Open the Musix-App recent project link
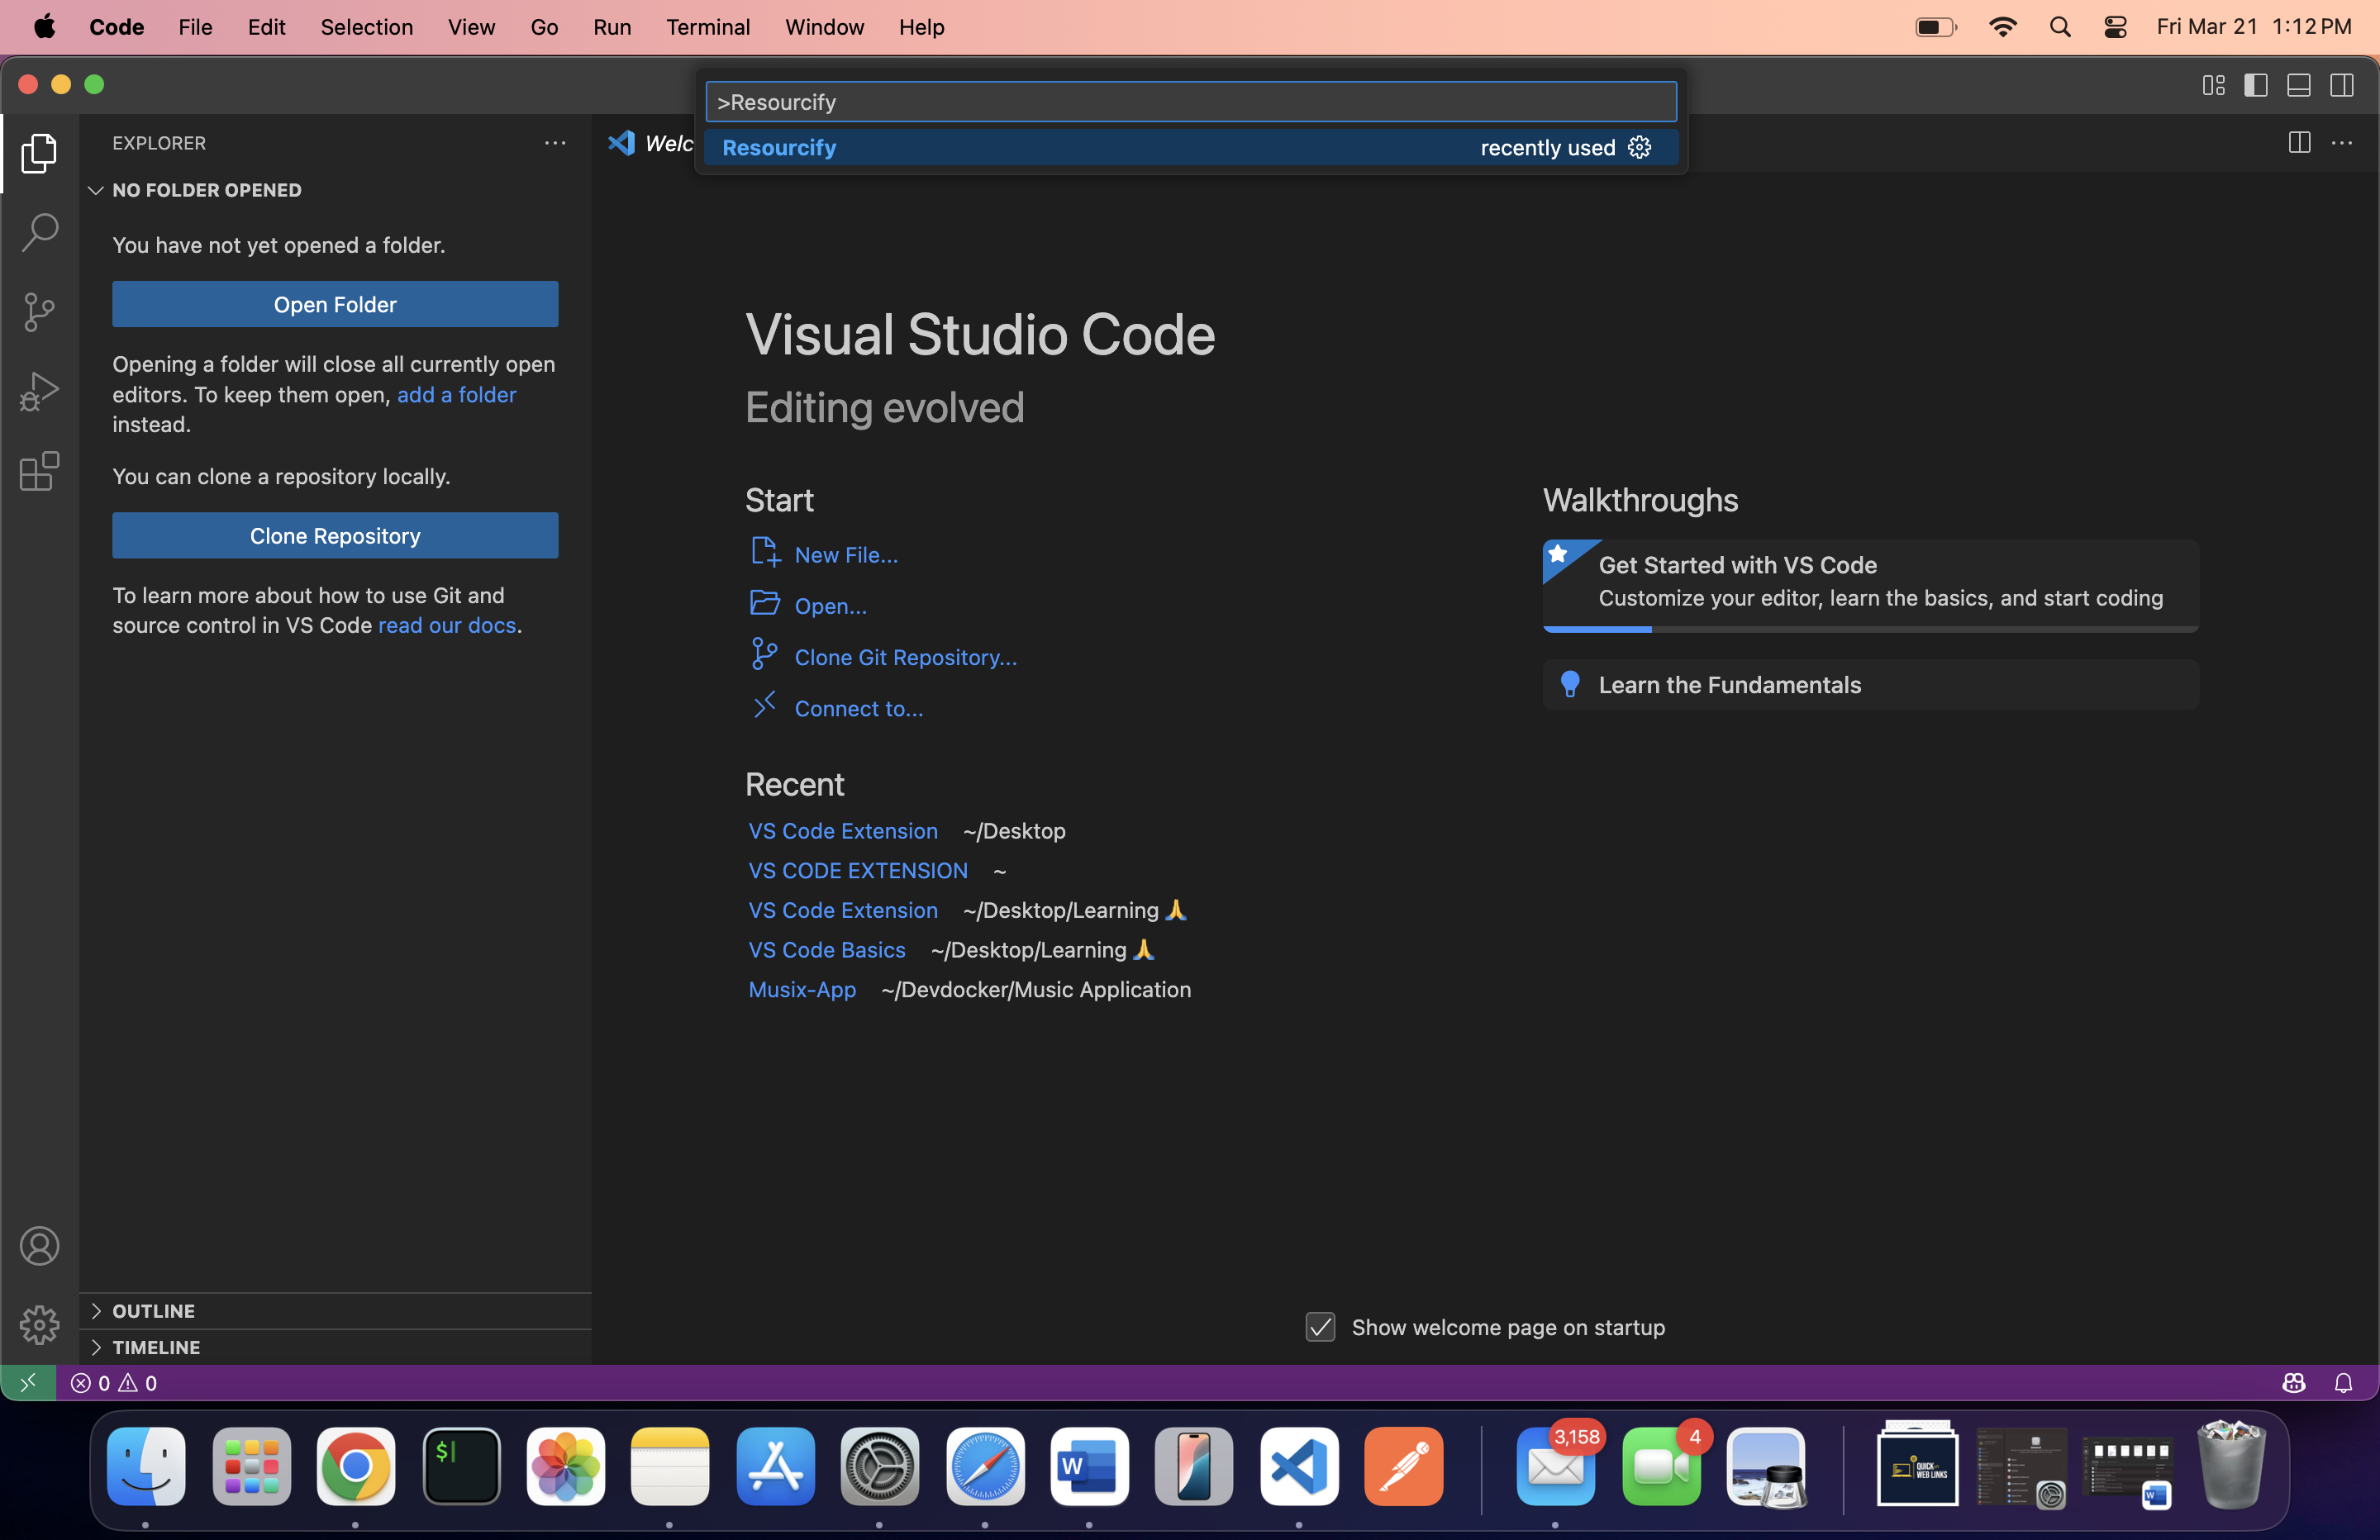2380x1540 pixels. (x=802, y=989)
